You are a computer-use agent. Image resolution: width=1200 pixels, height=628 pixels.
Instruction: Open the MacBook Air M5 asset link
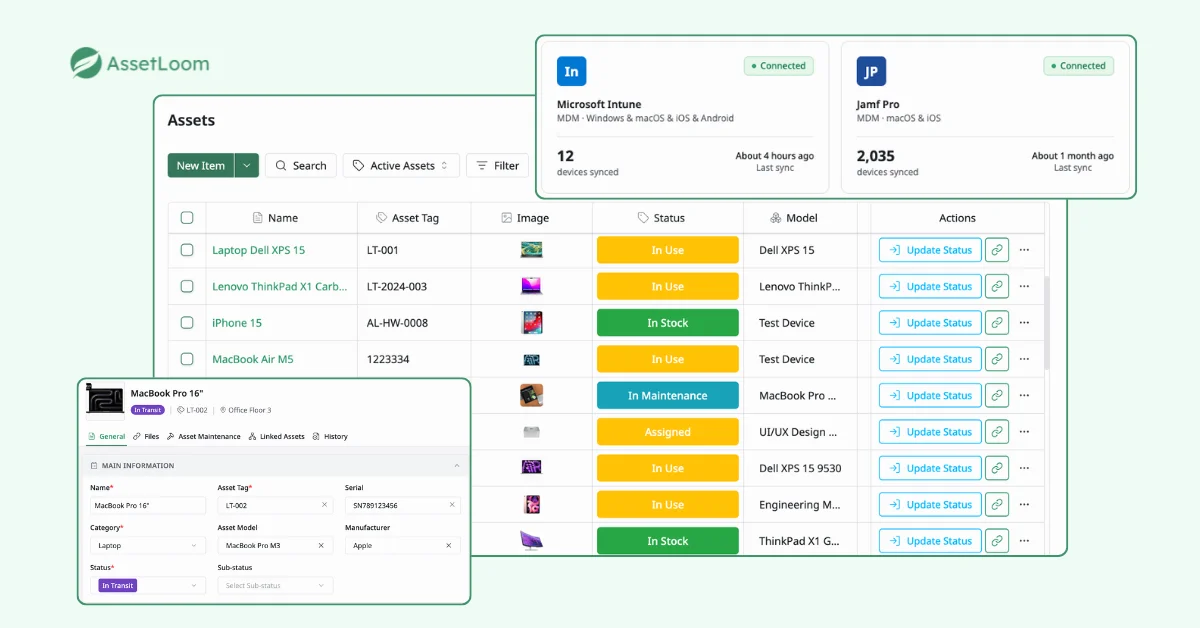(253, 359)
